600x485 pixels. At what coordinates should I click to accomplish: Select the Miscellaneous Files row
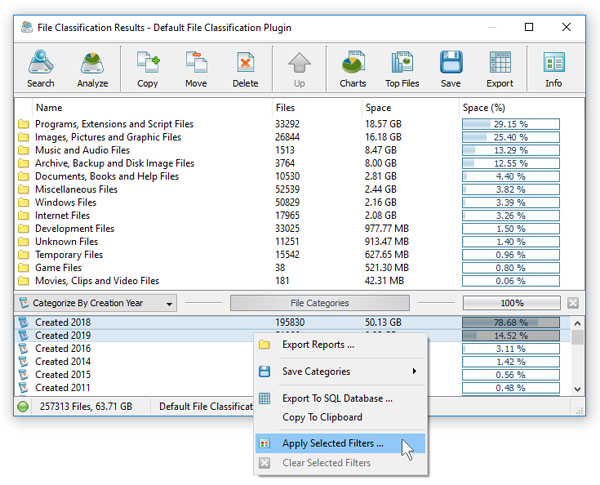(x=300, y=189)
